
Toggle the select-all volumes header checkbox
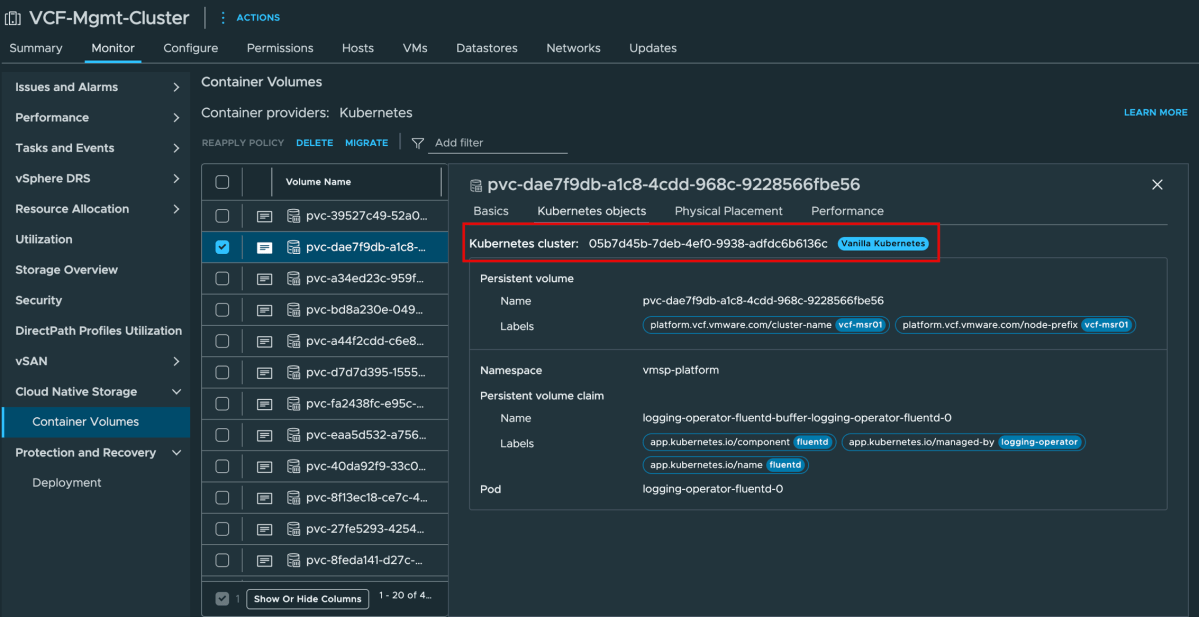coord(223,182)
